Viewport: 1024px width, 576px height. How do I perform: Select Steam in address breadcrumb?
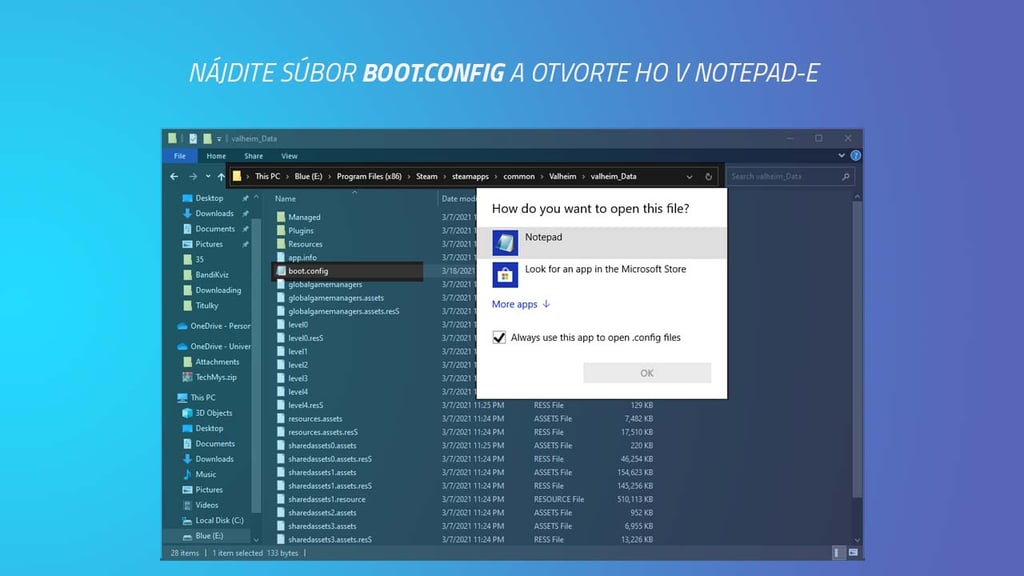point(426,176)
